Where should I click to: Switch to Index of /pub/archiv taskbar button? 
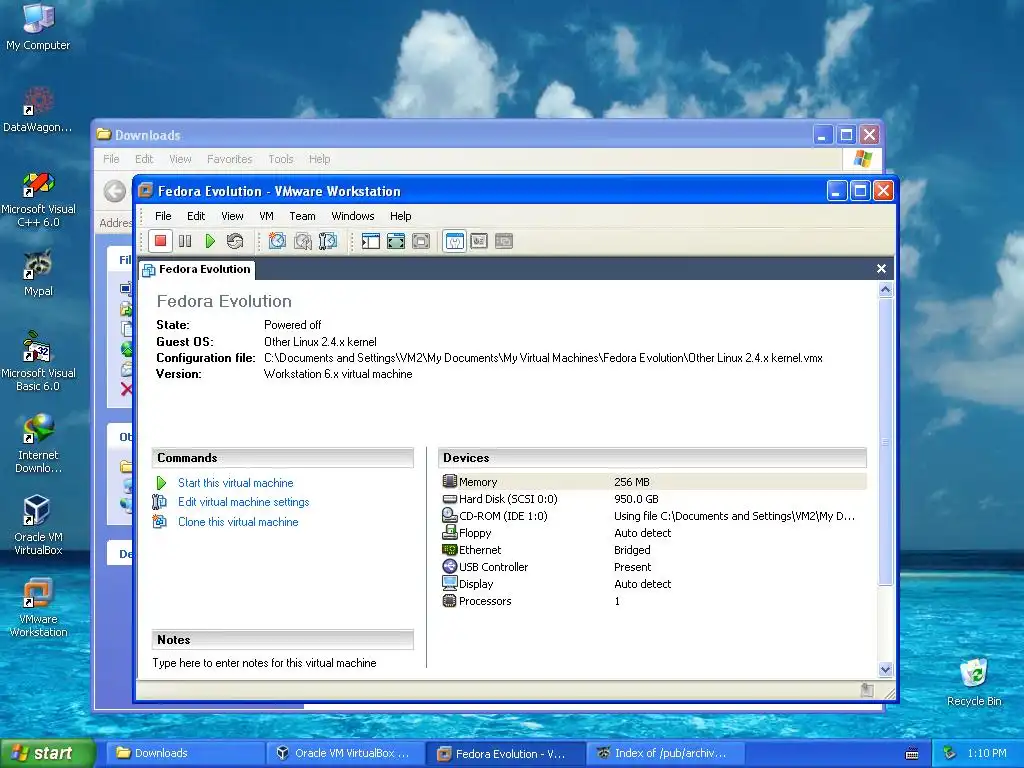pyautogui.click(x=665, y=753)
